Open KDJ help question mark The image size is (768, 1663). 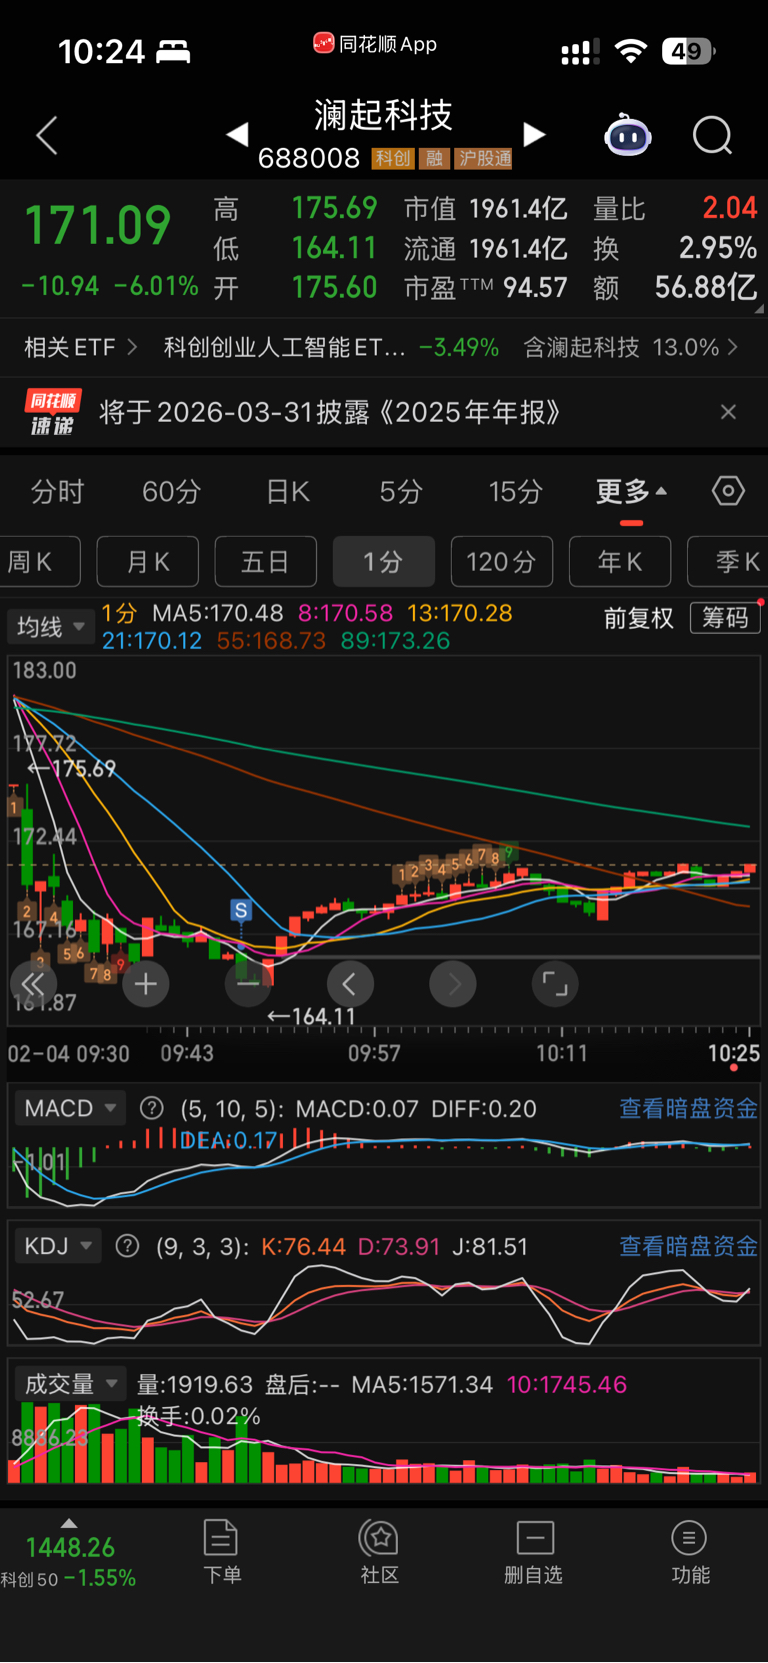[x=128, y=1246]
